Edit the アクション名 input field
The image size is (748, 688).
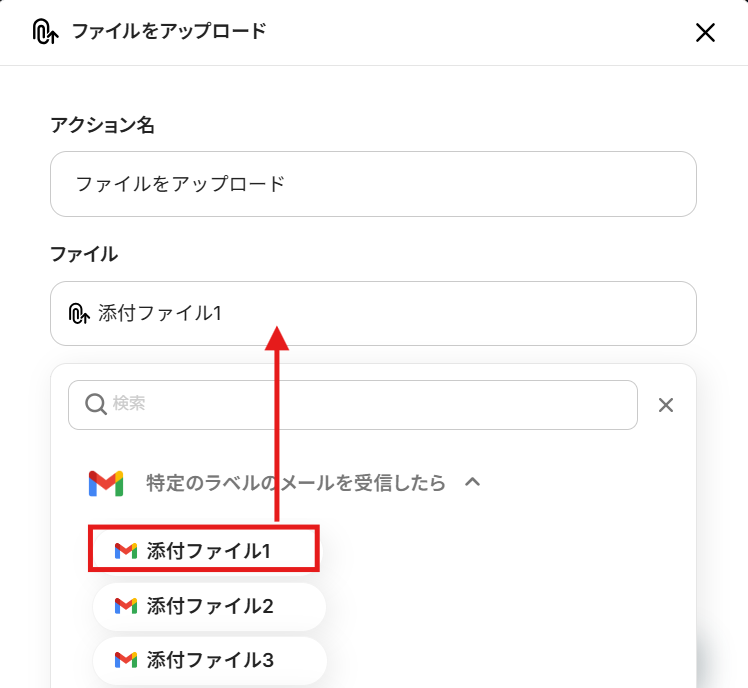373,184
